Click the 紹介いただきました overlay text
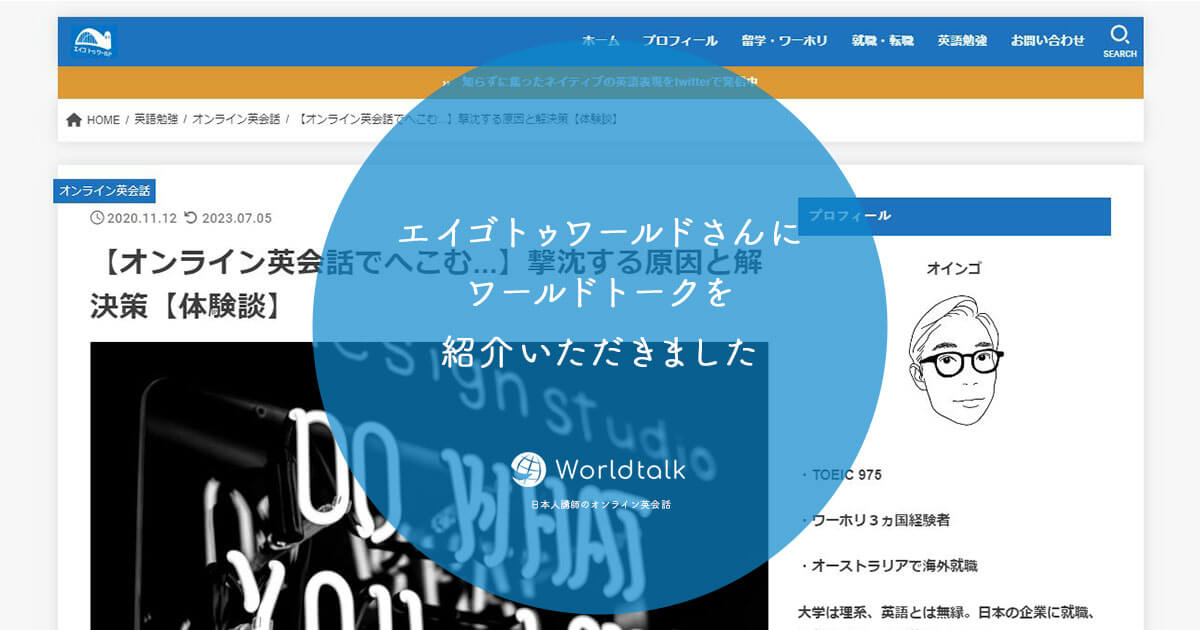 coord(600,352)
